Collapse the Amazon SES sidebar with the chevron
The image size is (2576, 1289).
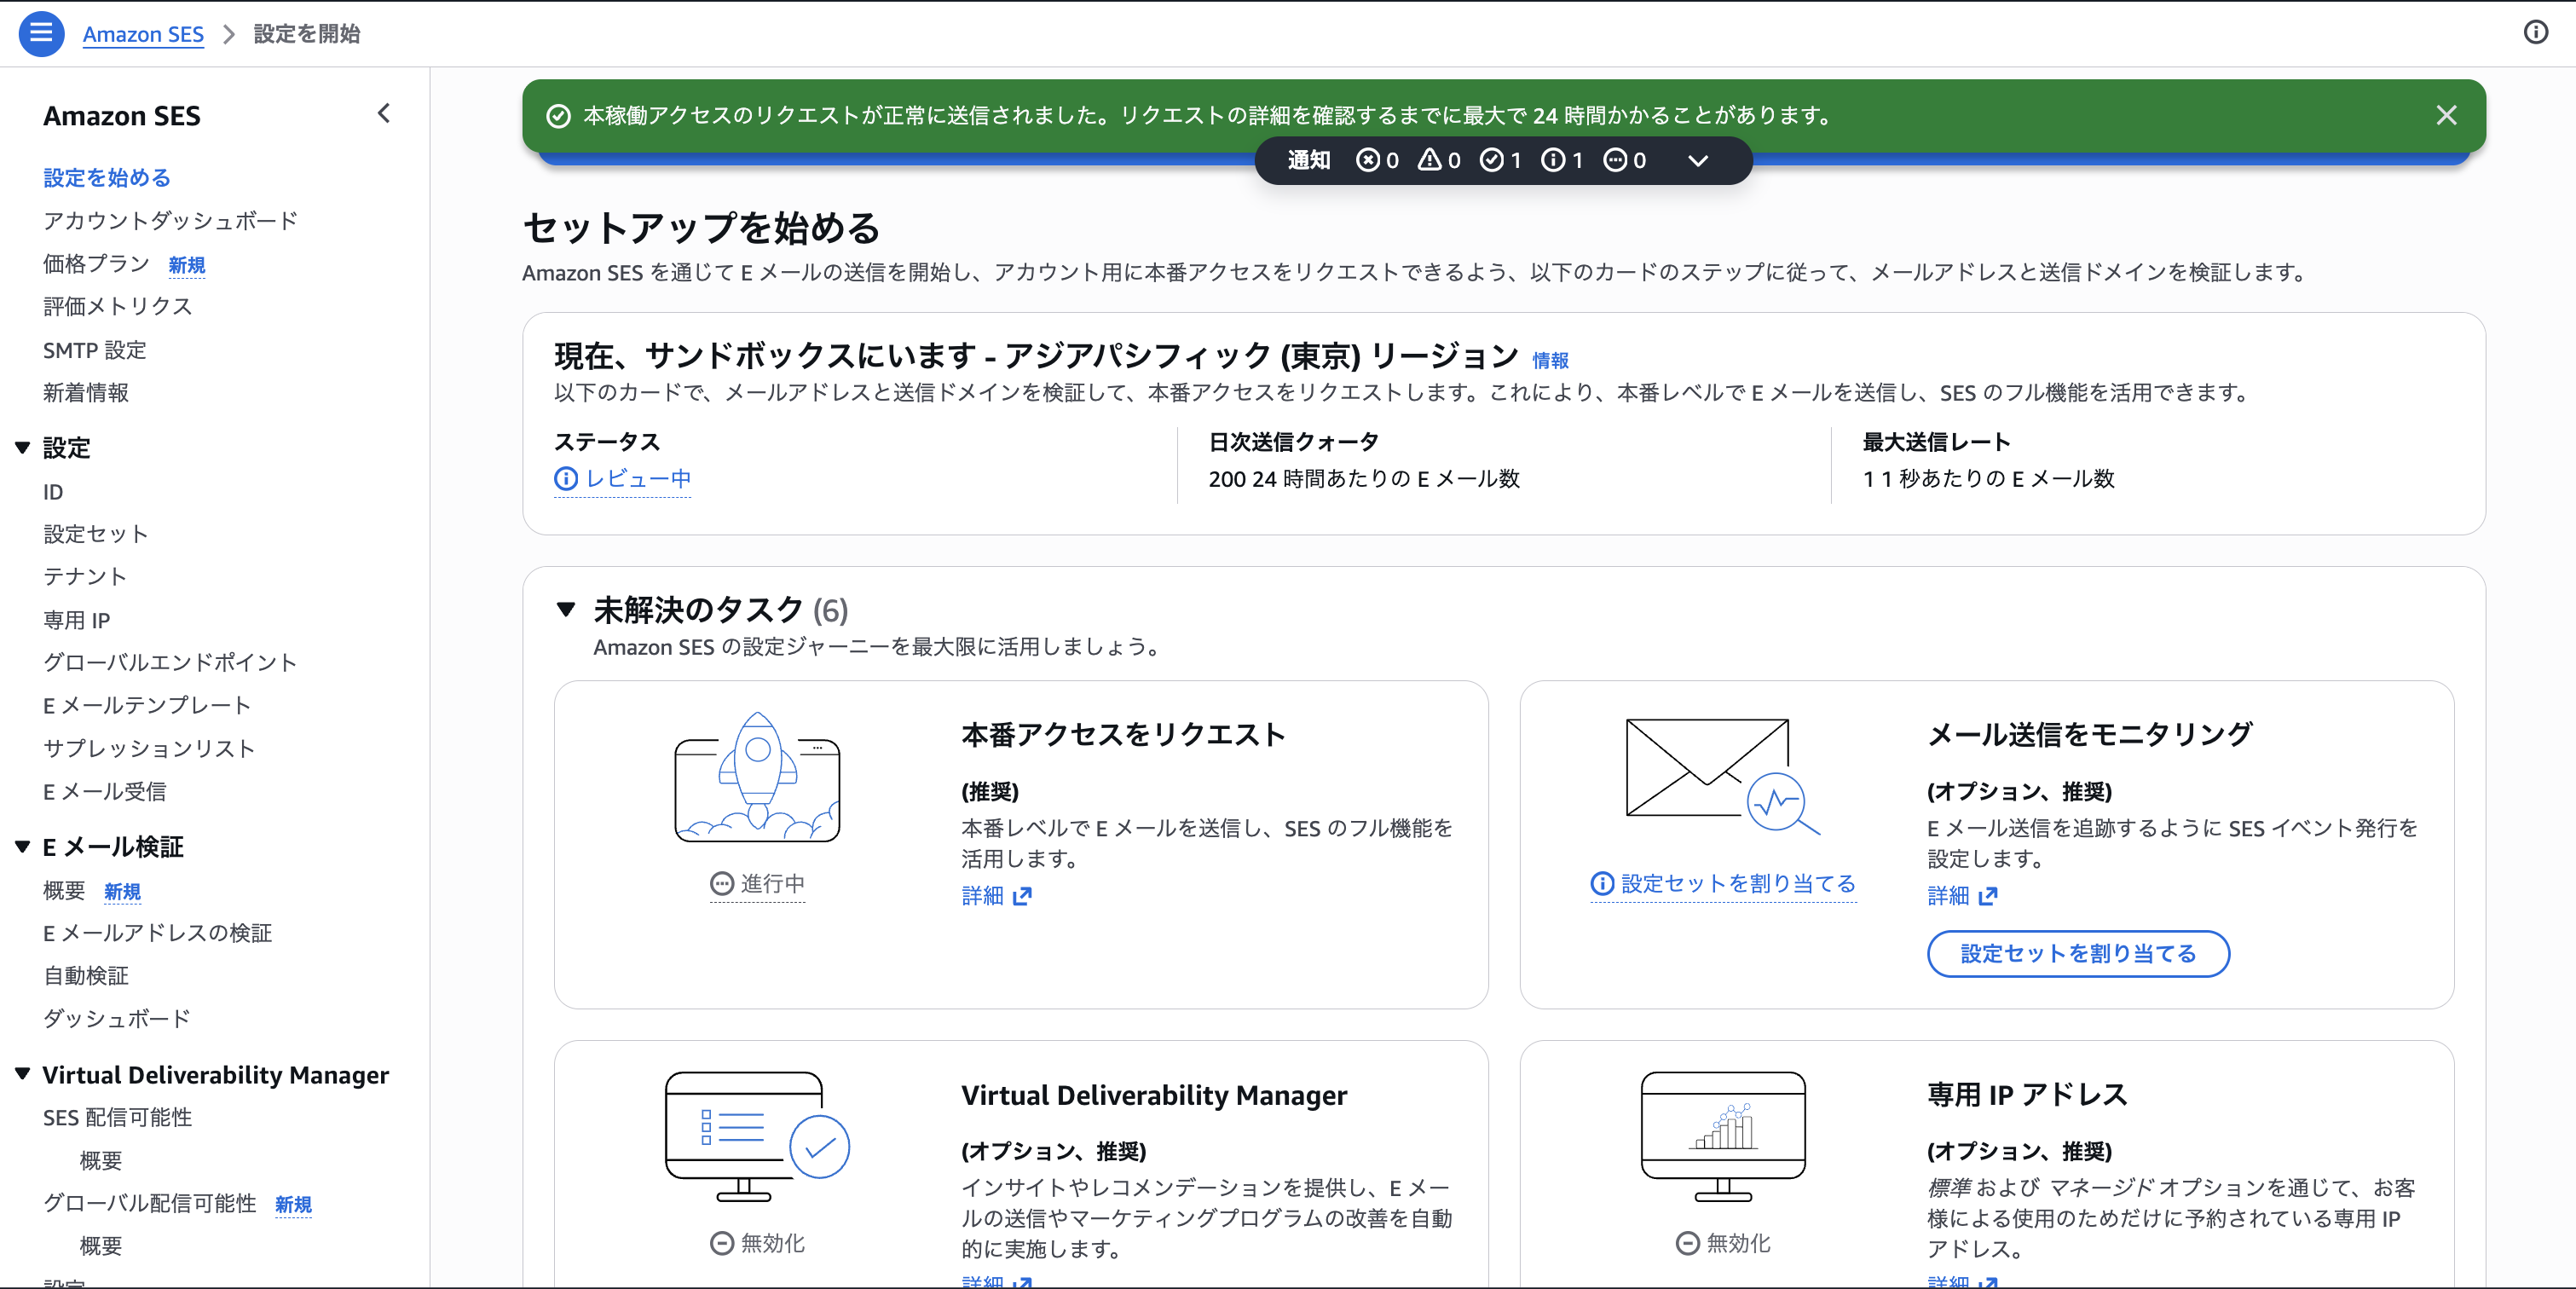click(x=384, y=114)
